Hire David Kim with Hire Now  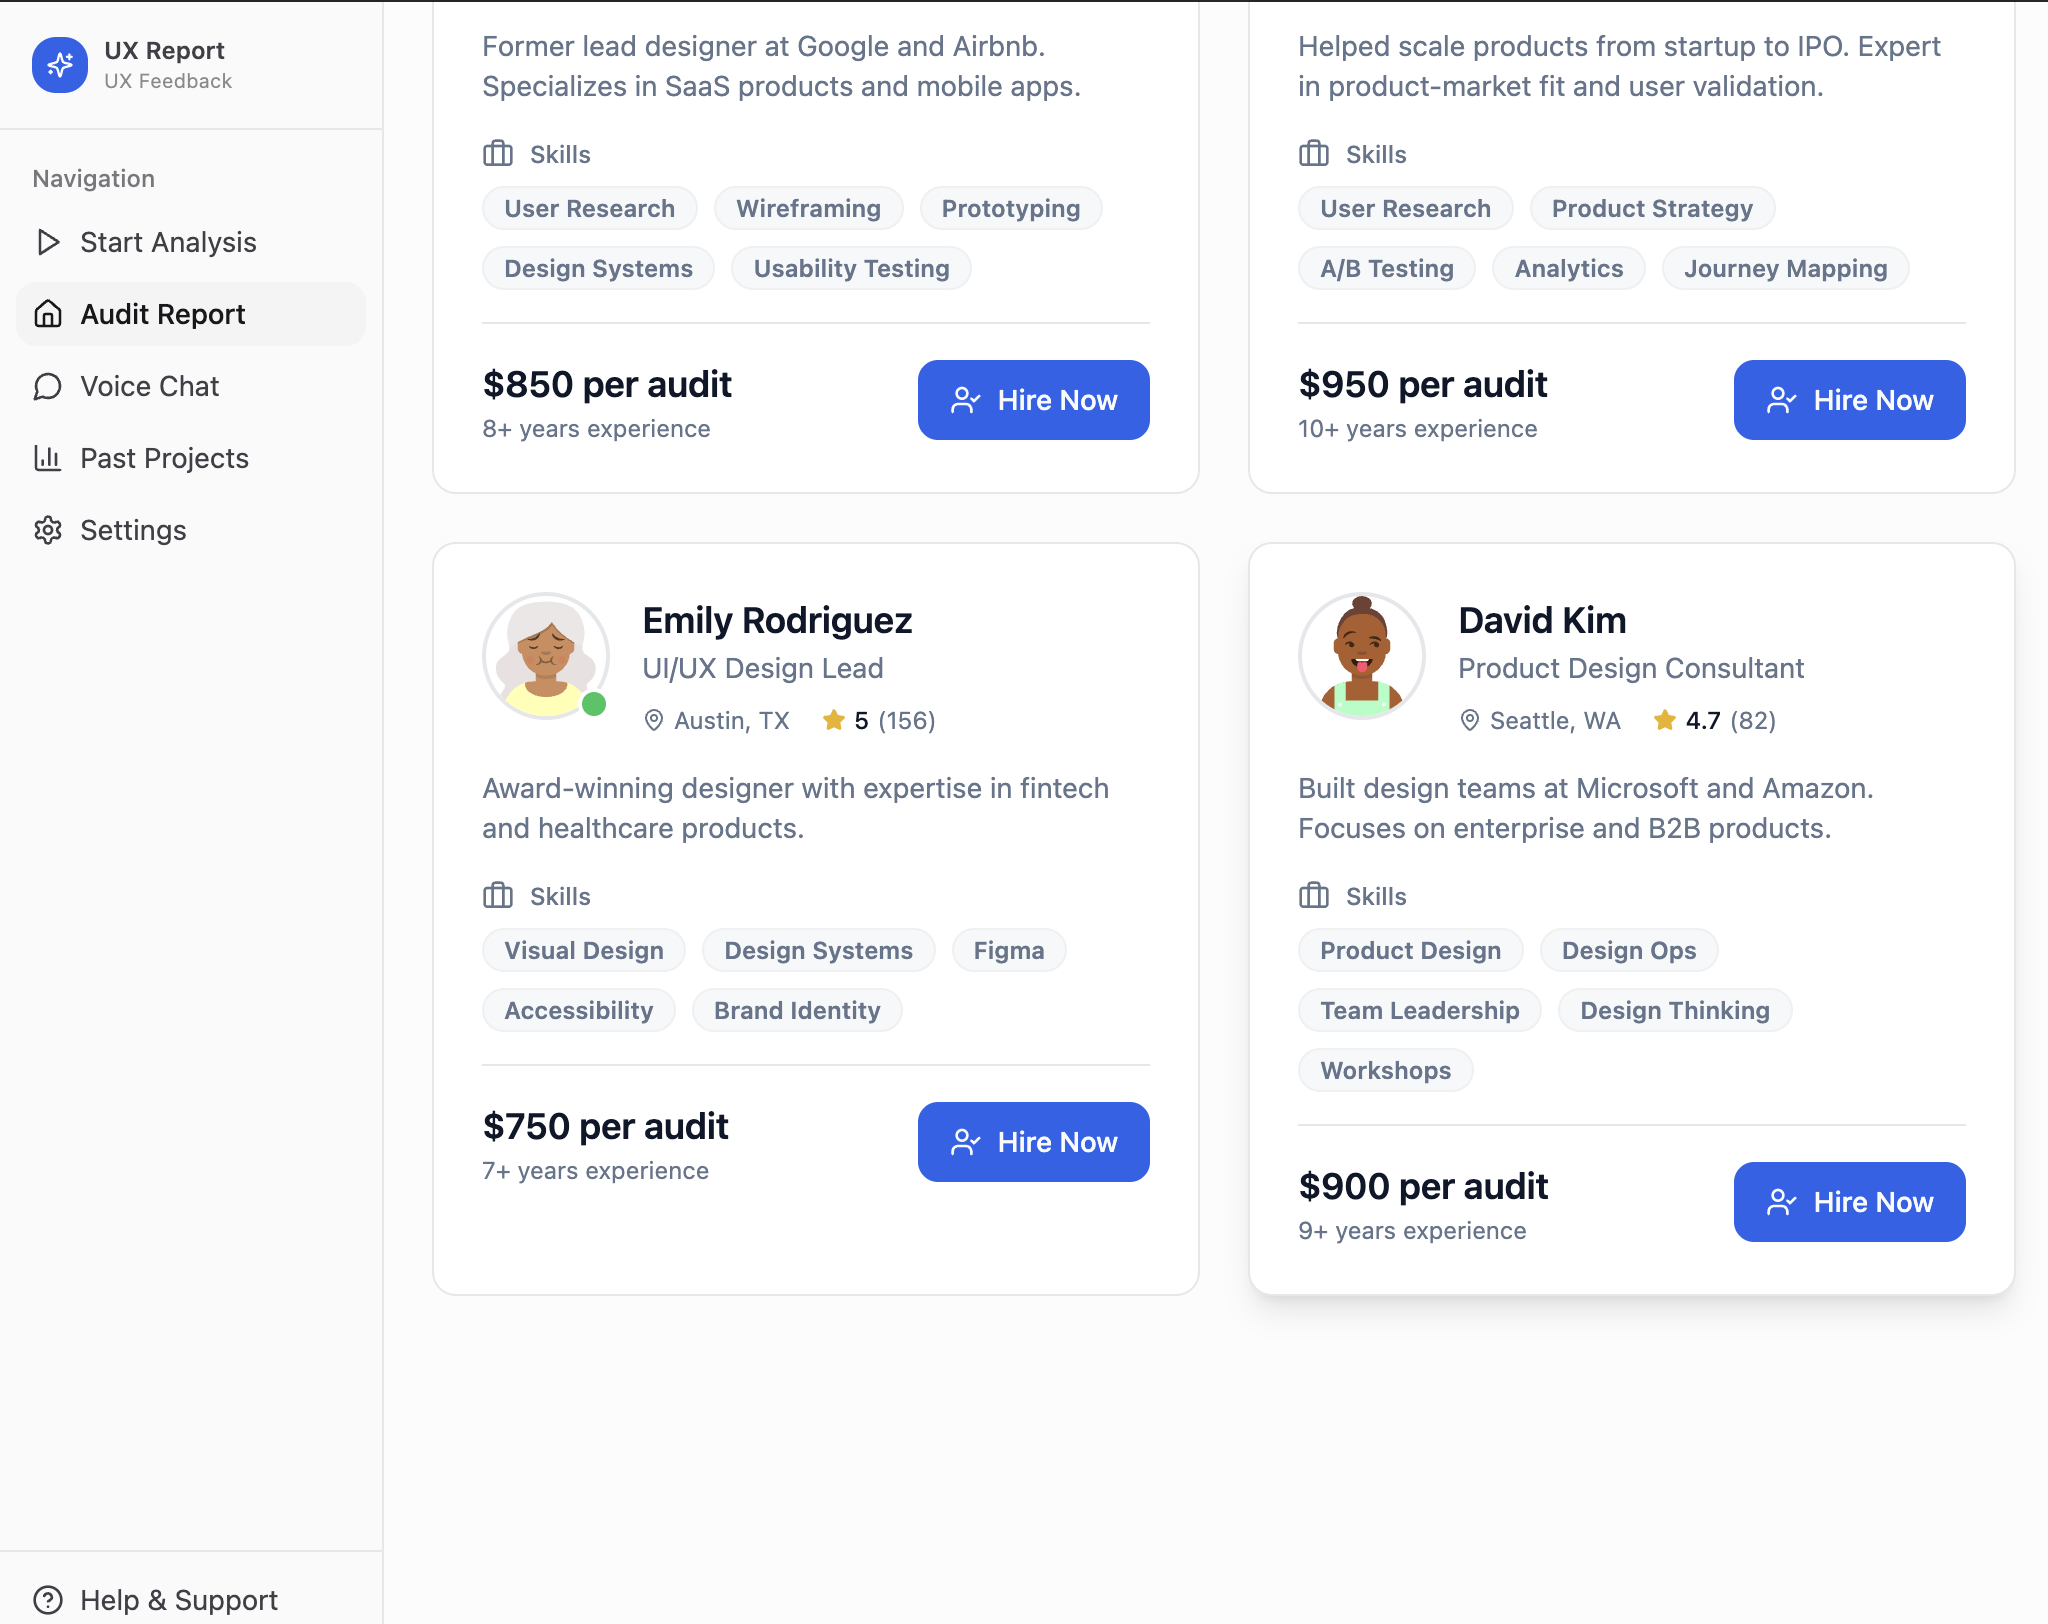[x=1850, y=1202]
